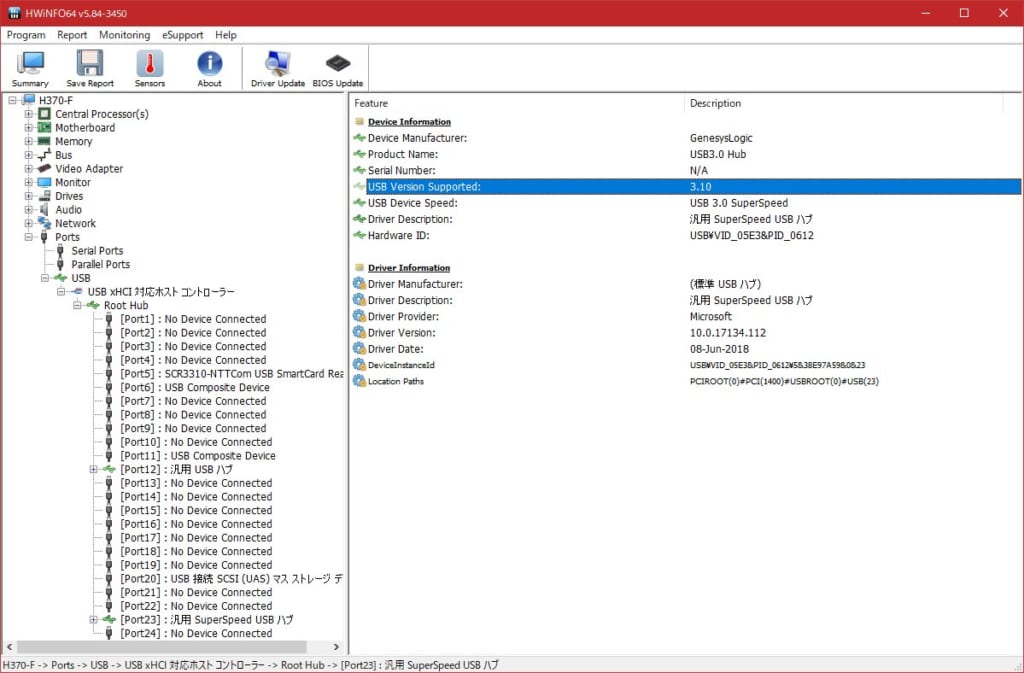The width and height of the screenshot is (1024, 673).
Task: Open the Sensors thermometer icon
Action: pyautogui.click(x=150, y=68)
